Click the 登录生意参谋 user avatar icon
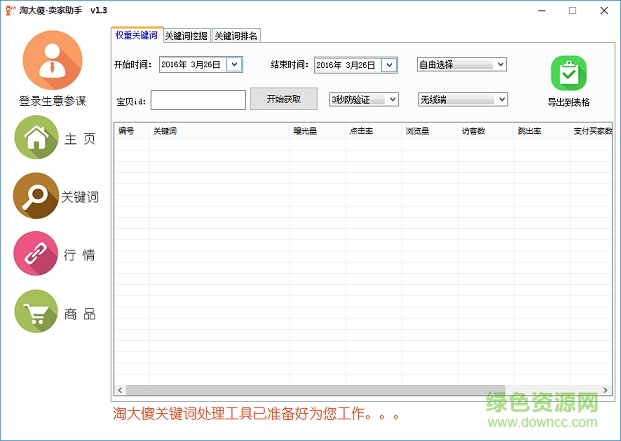 pos(53,60)
